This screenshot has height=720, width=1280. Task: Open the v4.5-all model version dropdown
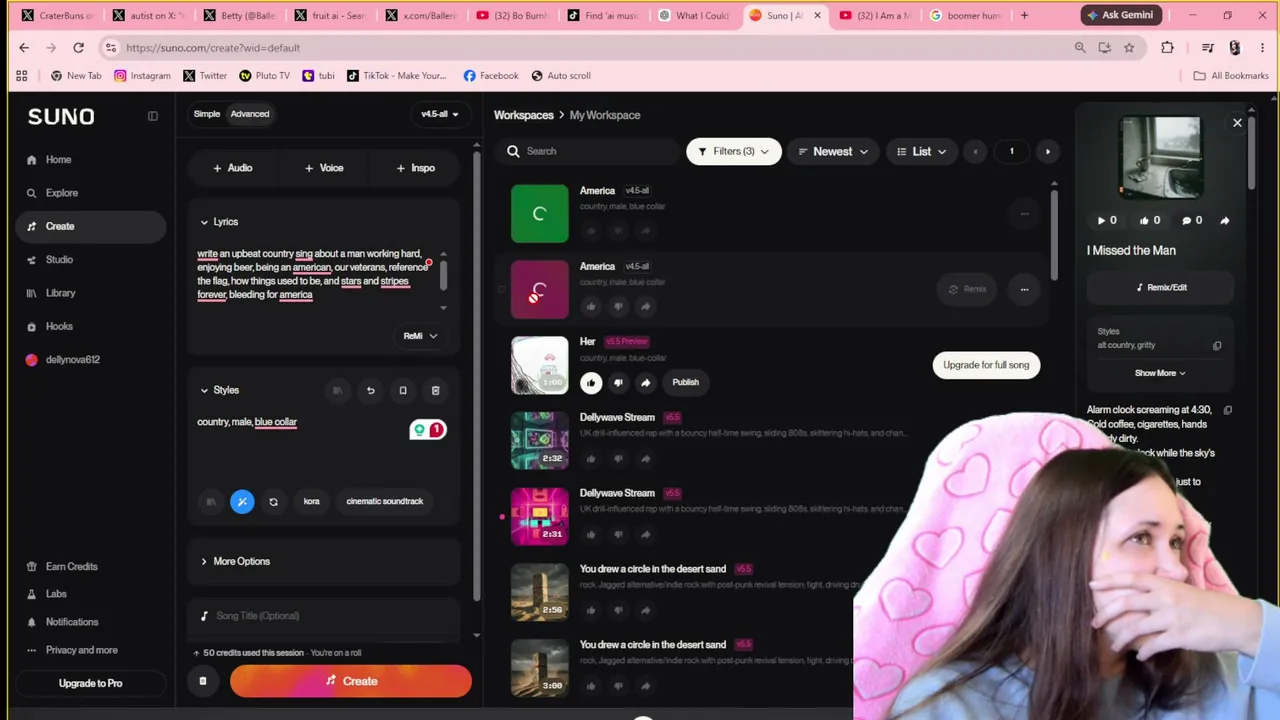point(439,114)
